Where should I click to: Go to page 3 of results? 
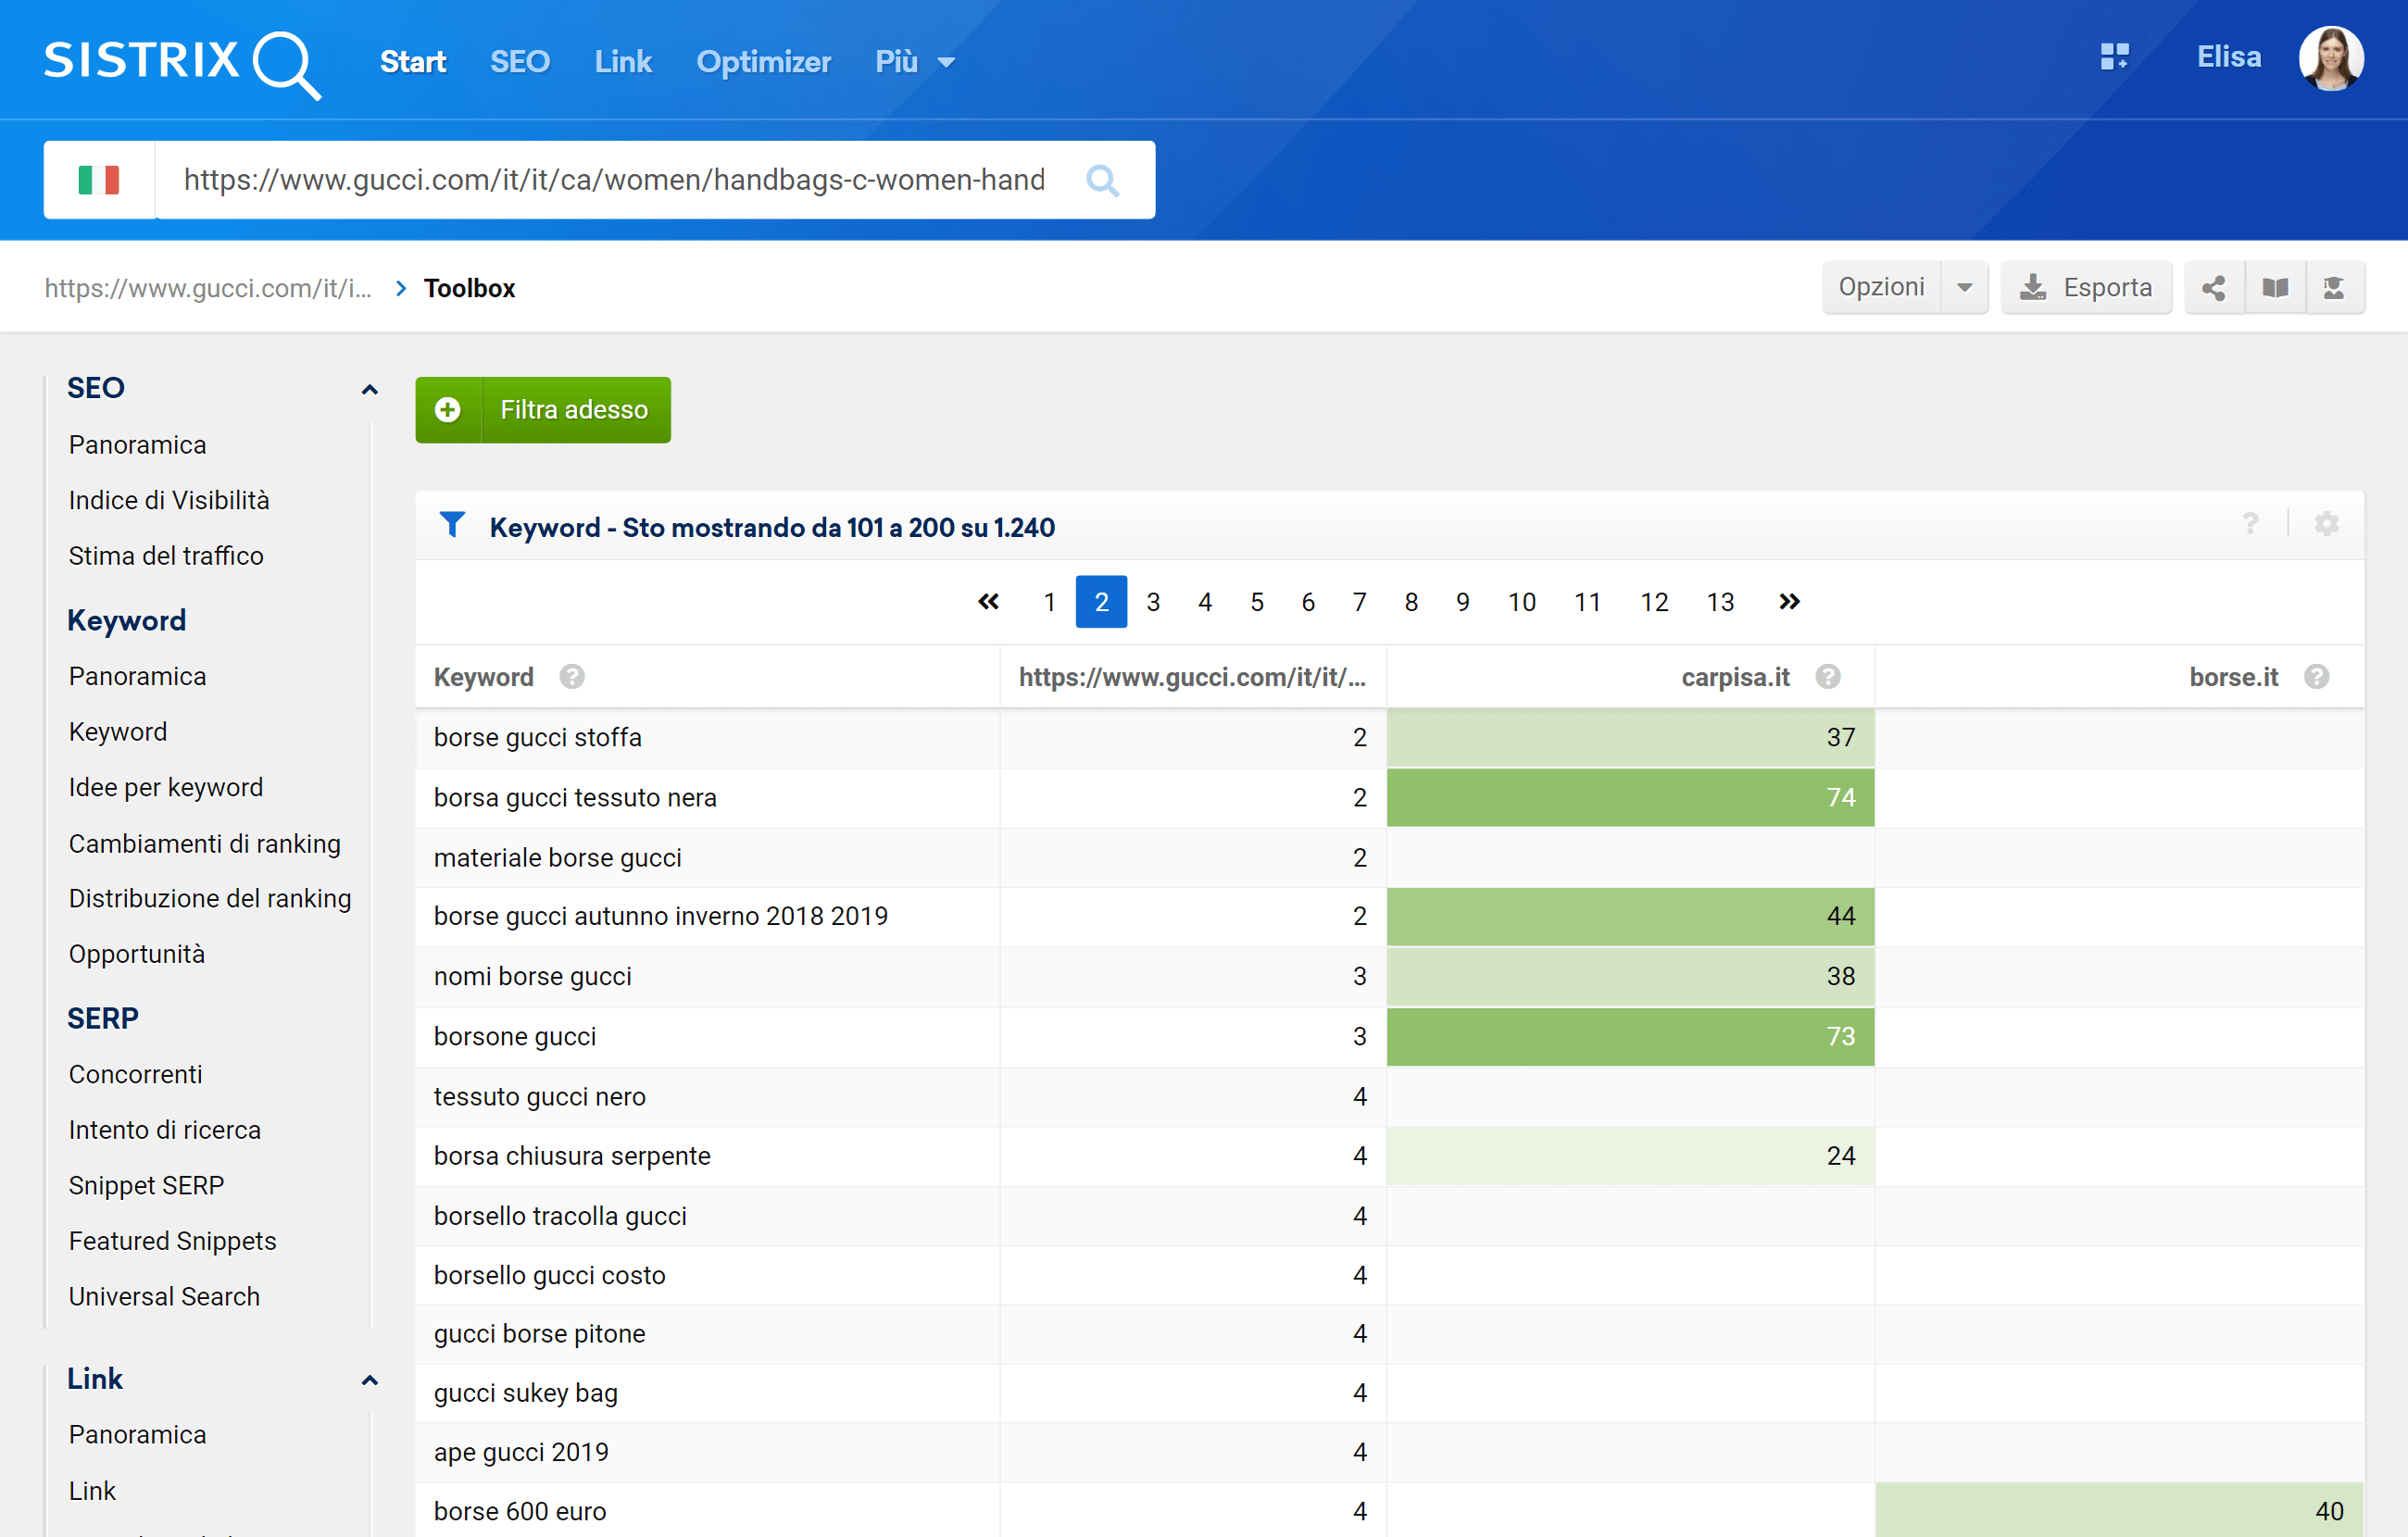click(x=1153, y=602)
